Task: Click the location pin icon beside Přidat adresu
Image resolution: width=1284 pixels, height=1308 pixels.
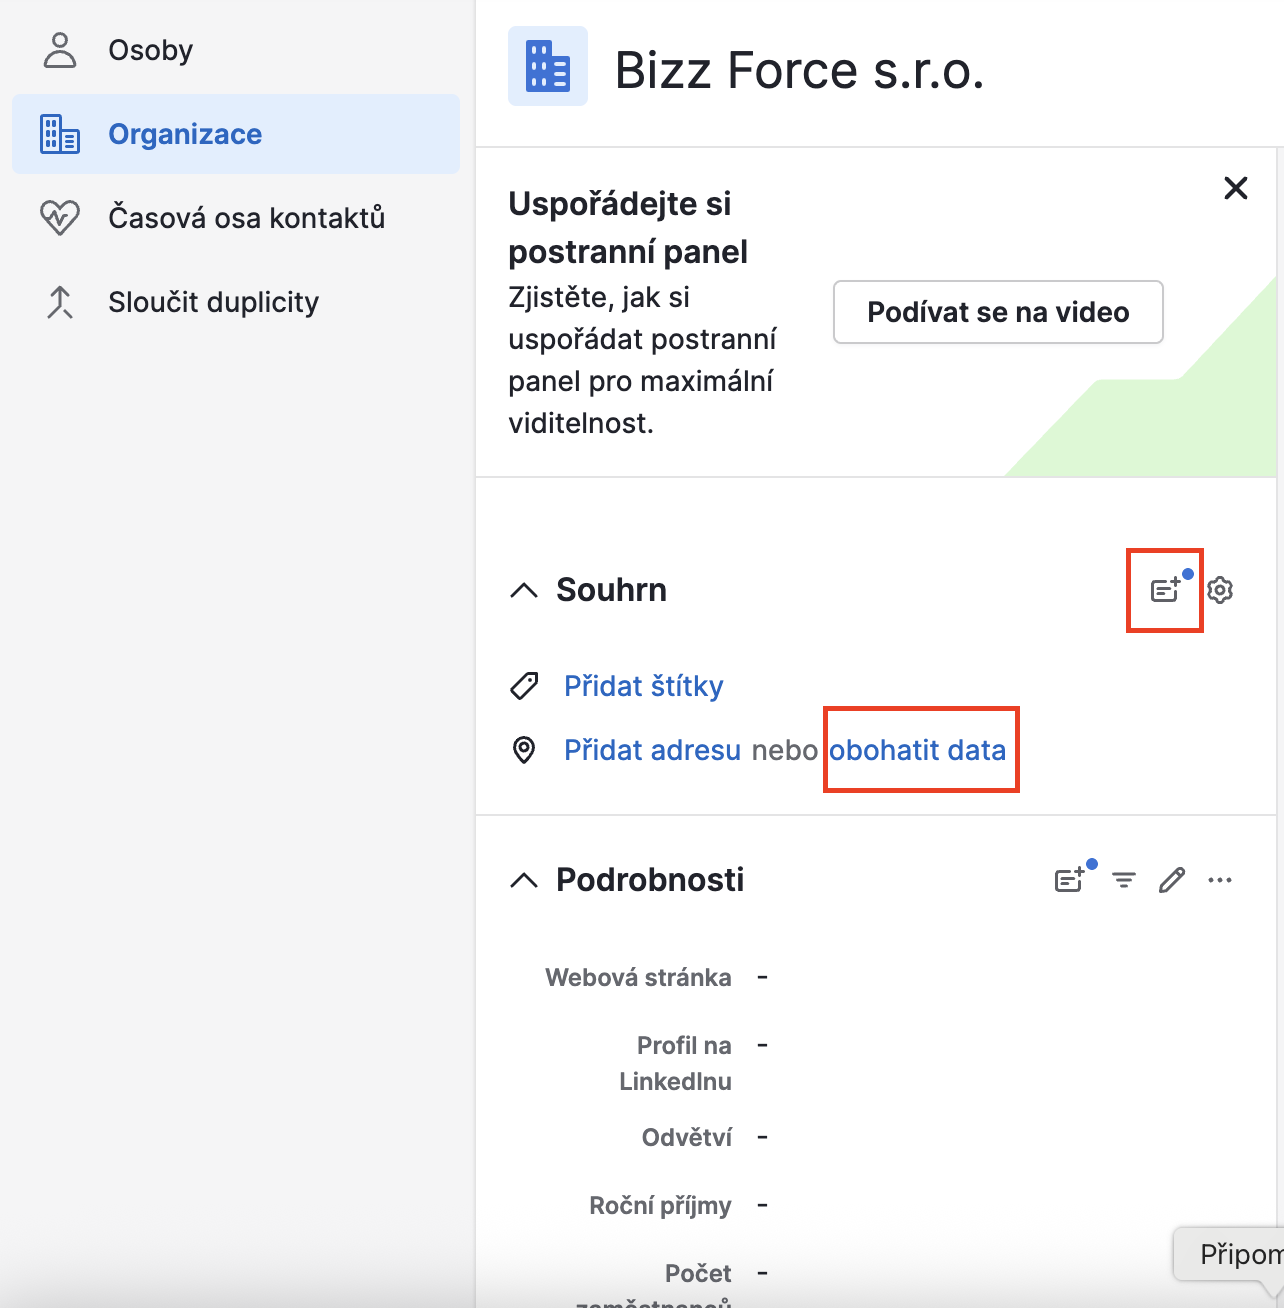Action: point(524,750)
